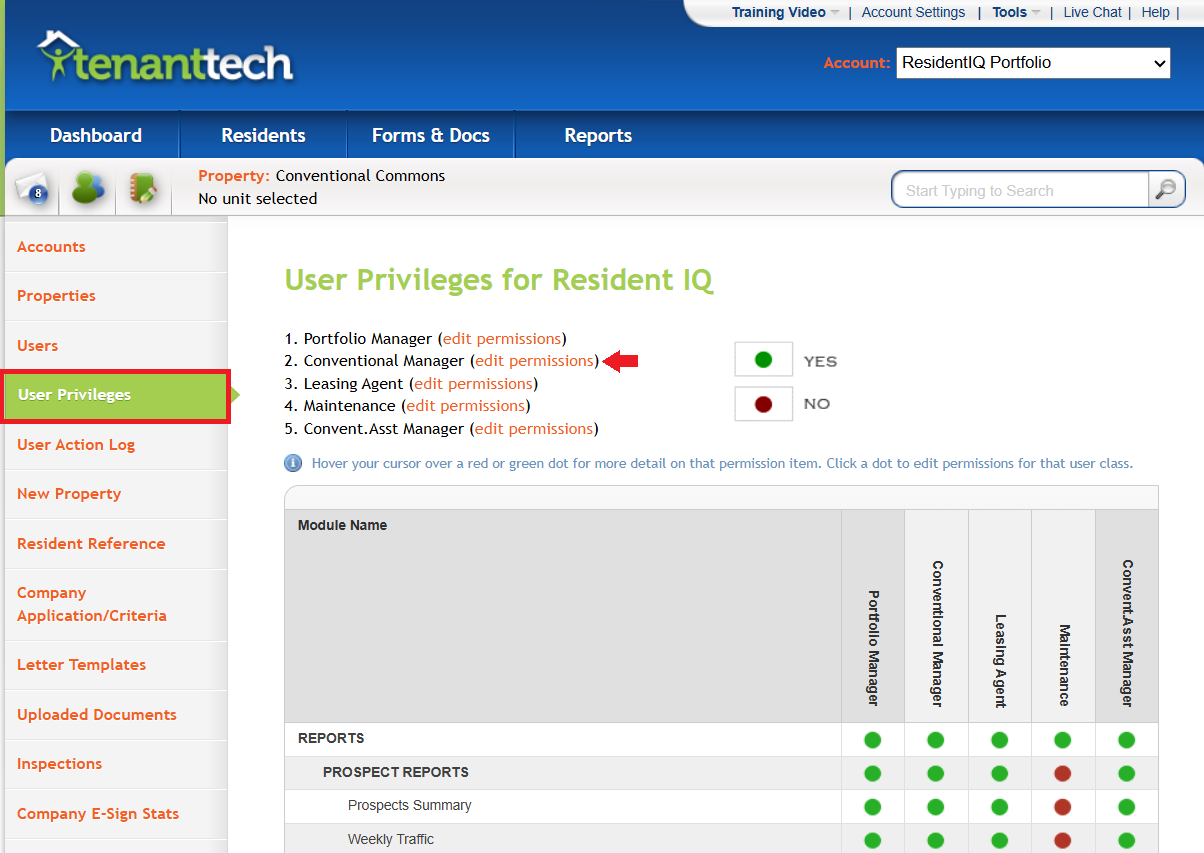
Task: Click the tenanttech logo
Action: [x=165, y=57]
